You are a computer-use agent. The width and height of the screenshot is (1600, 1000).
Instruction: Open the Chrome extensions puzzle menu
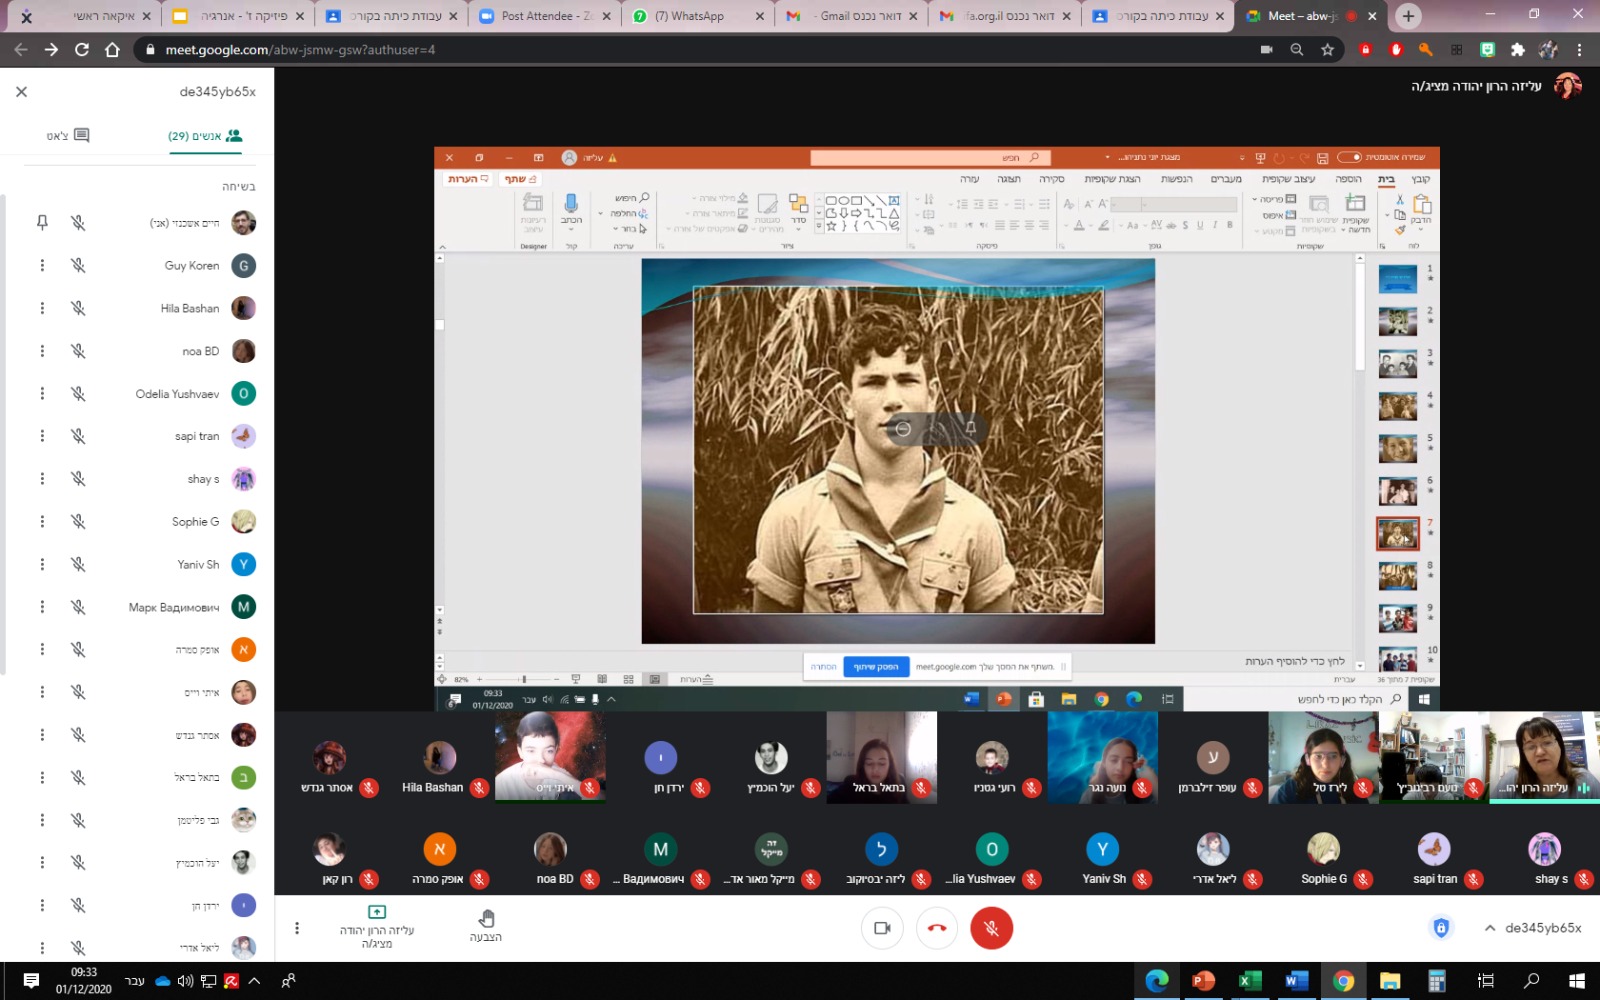[1517, 49]
